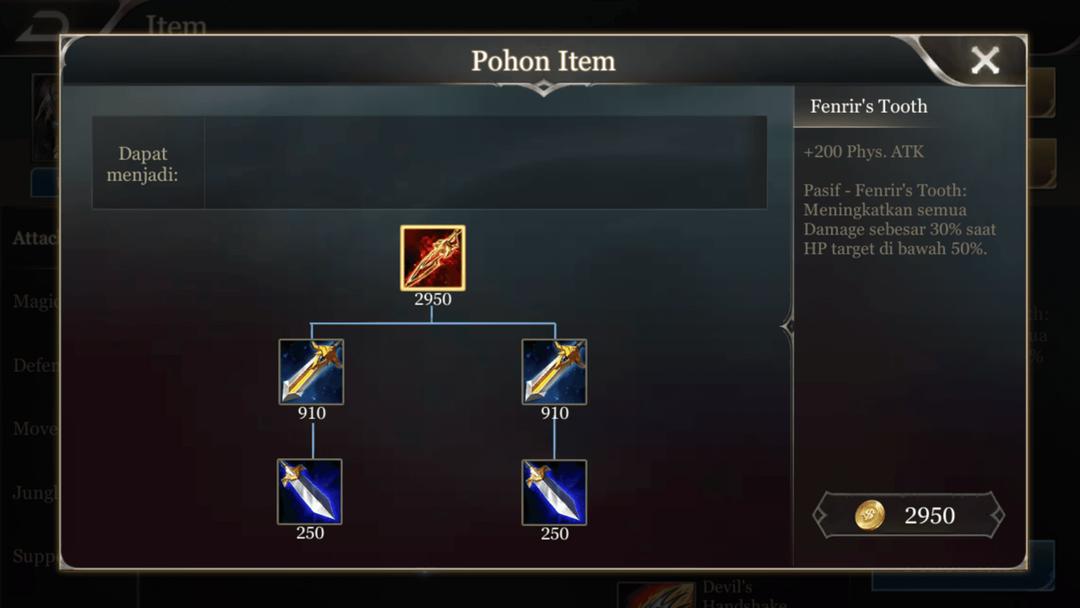Switch to the Magic category tab
This screenshot has height=608, width=1080.
click(34, 302)
